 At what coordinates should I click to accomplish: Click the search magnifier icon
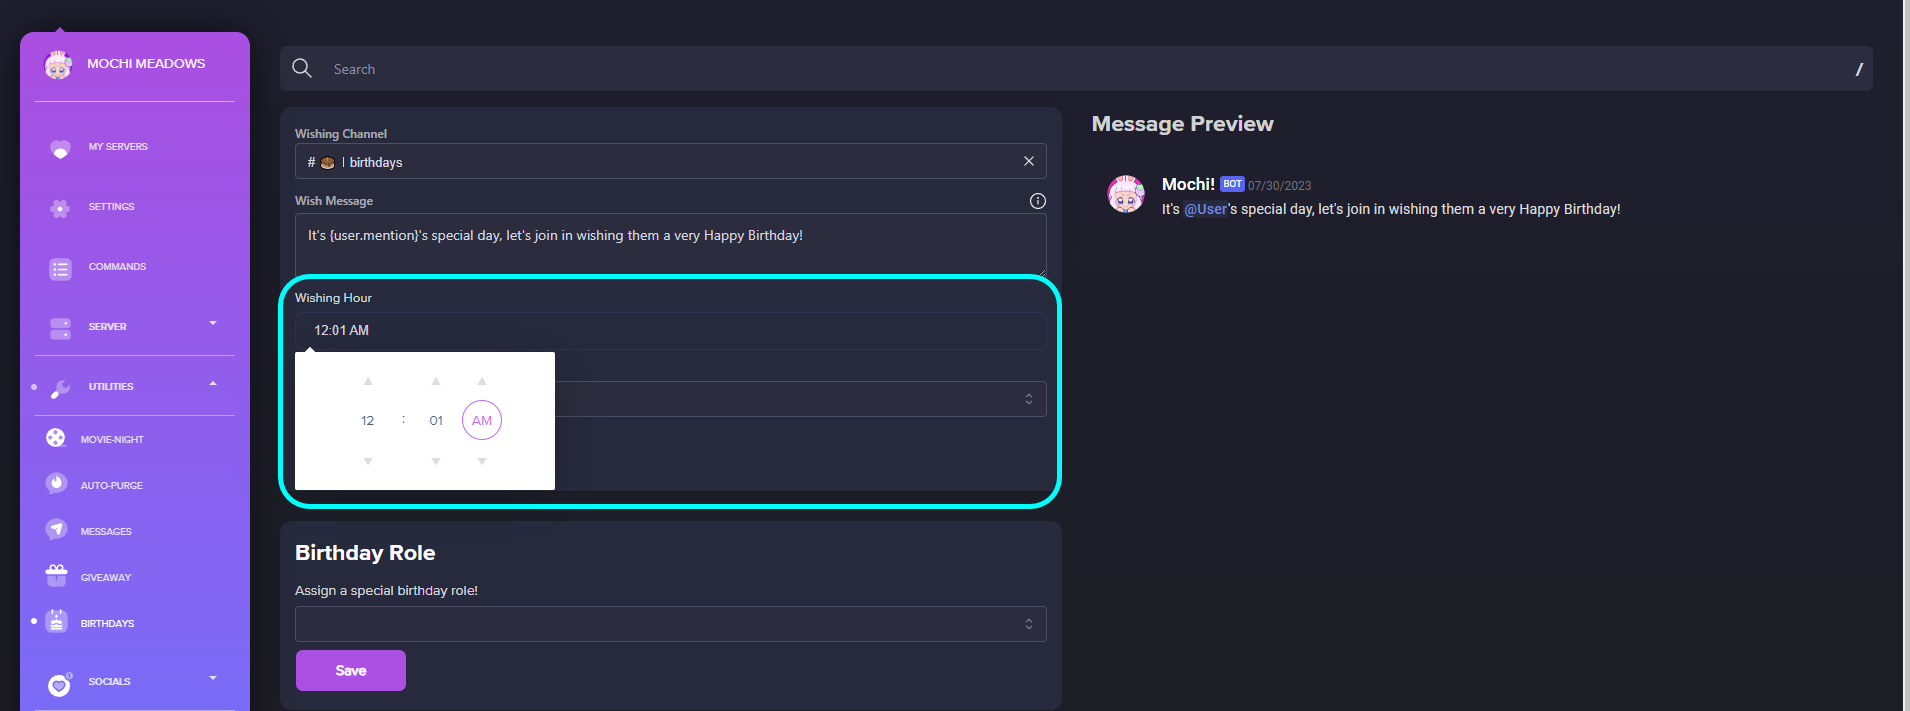coord(302,68)
